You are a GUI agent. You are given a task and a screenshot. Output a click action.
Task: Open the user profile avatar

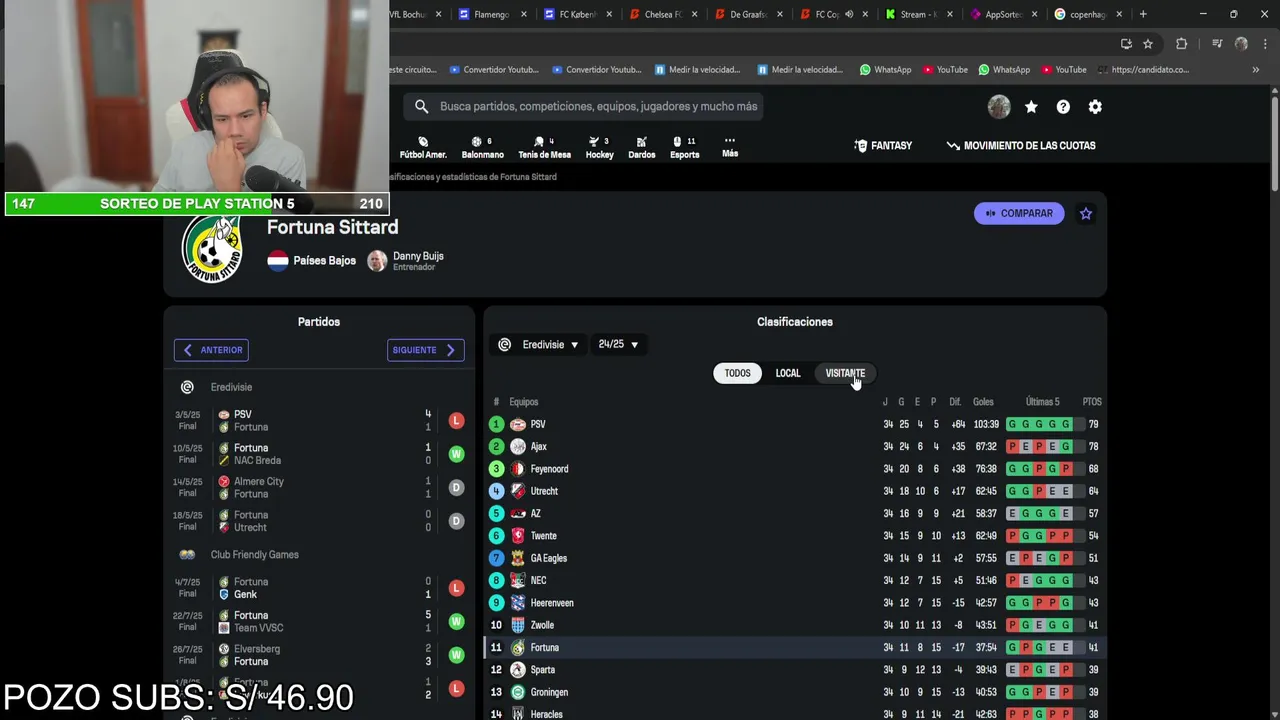999,107
